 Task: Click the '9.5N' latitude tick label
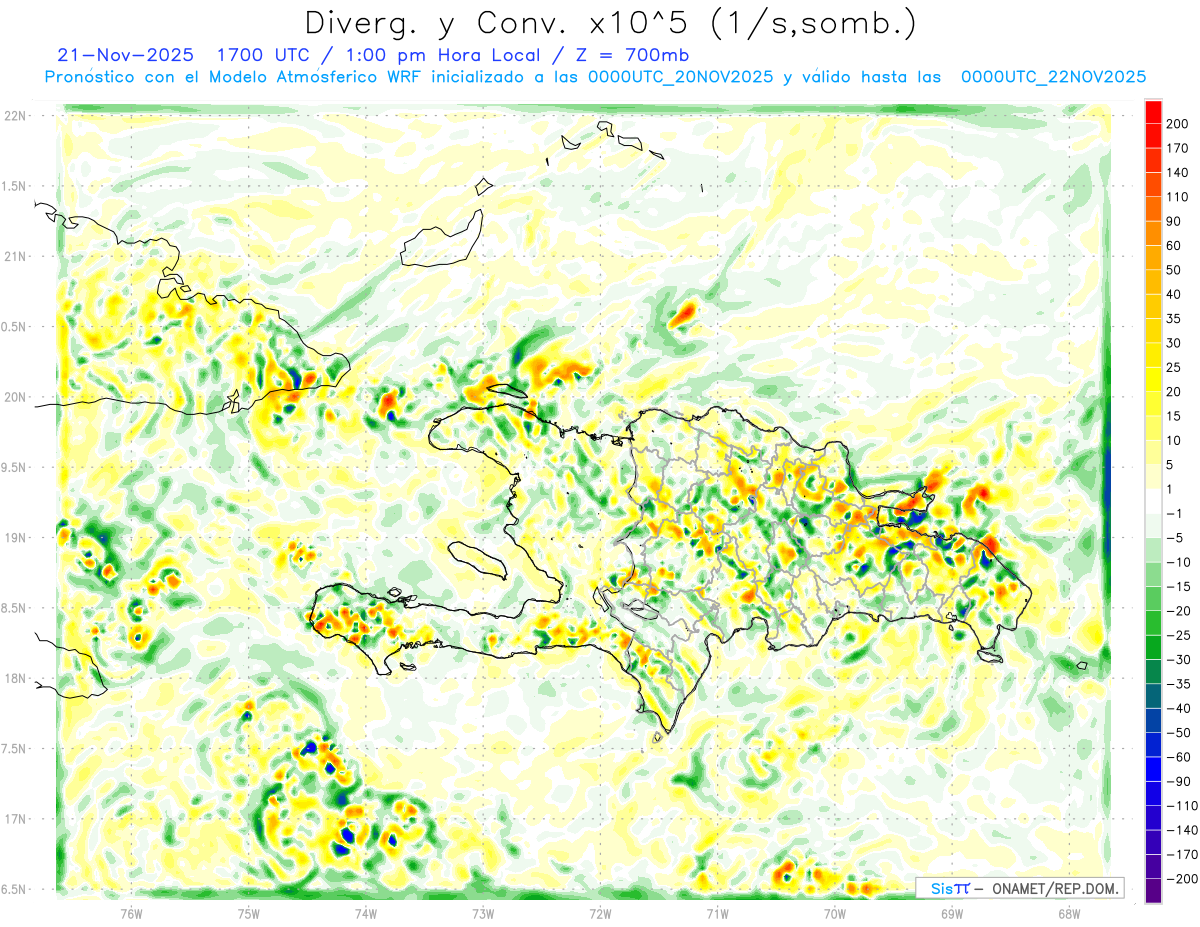pos(14,467)
